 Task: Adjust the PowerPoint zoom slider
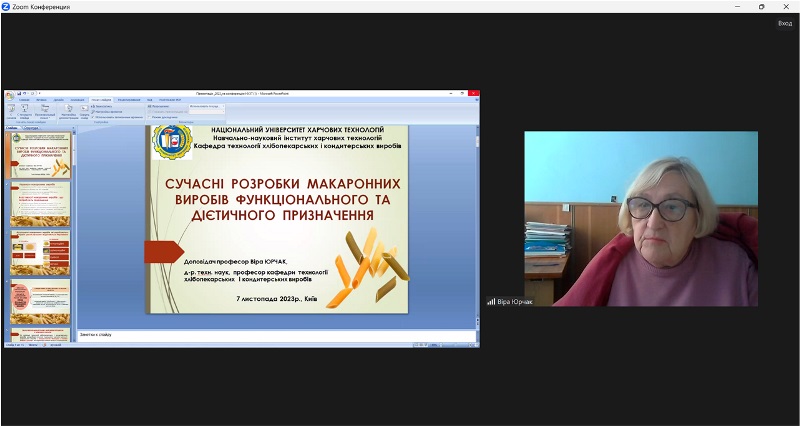(x=456, y=345)
